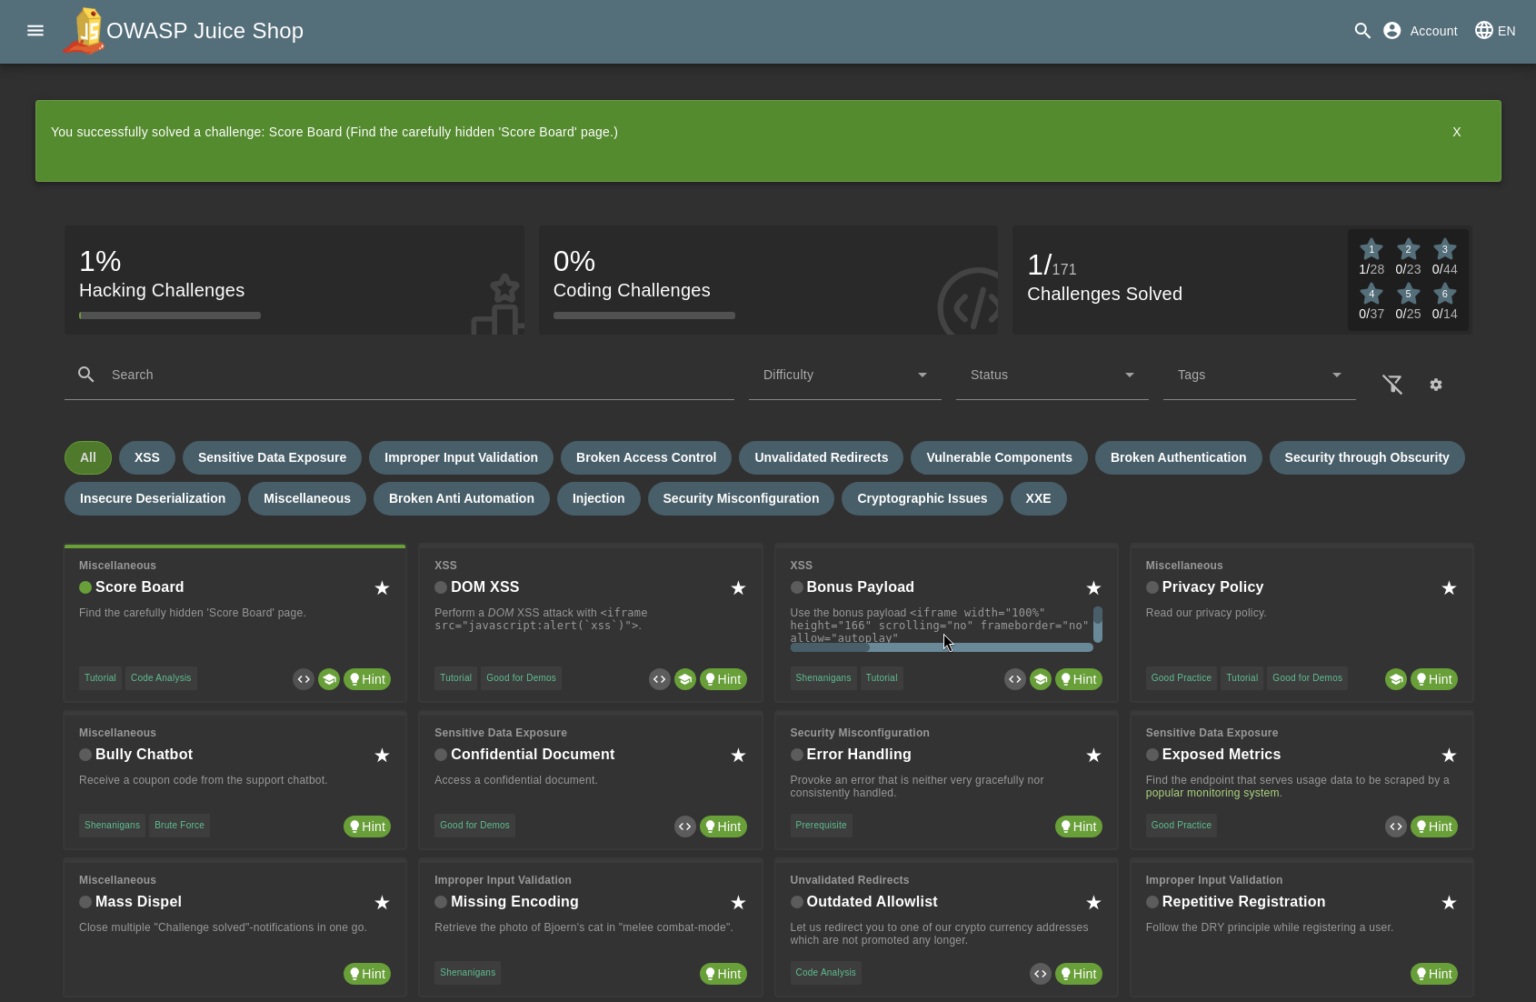Toggle the 6-star difficulty filter
Screen dimensions: 1536x1002
pos(1444,294)
